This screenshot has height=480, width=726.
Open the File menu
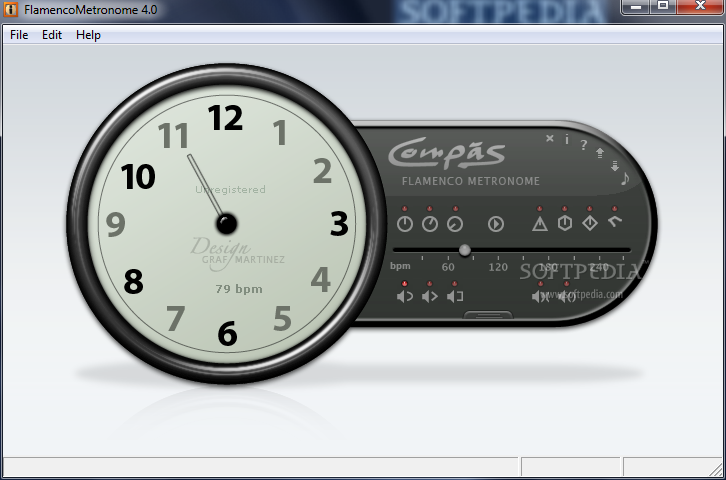click(x=19, y=35)
